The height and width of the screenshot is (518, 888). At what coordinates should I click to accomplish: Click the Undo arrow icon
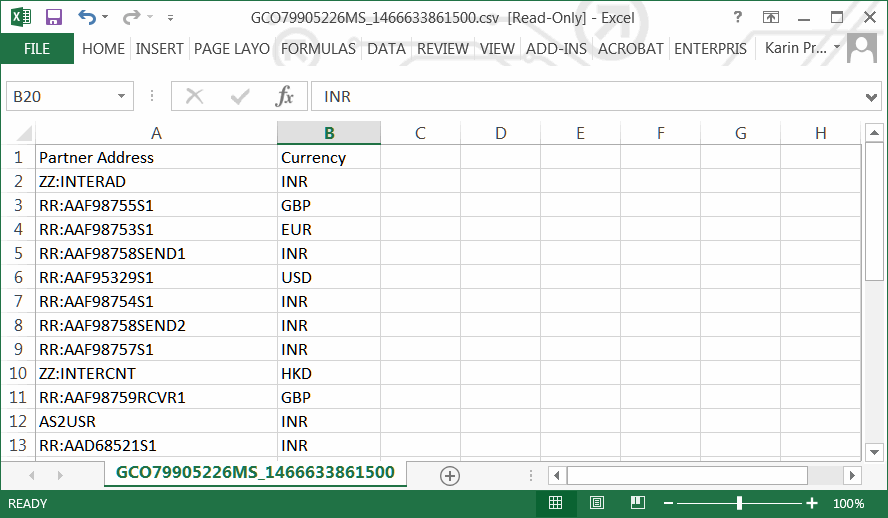pyautogui.click(x=86, y=17)
